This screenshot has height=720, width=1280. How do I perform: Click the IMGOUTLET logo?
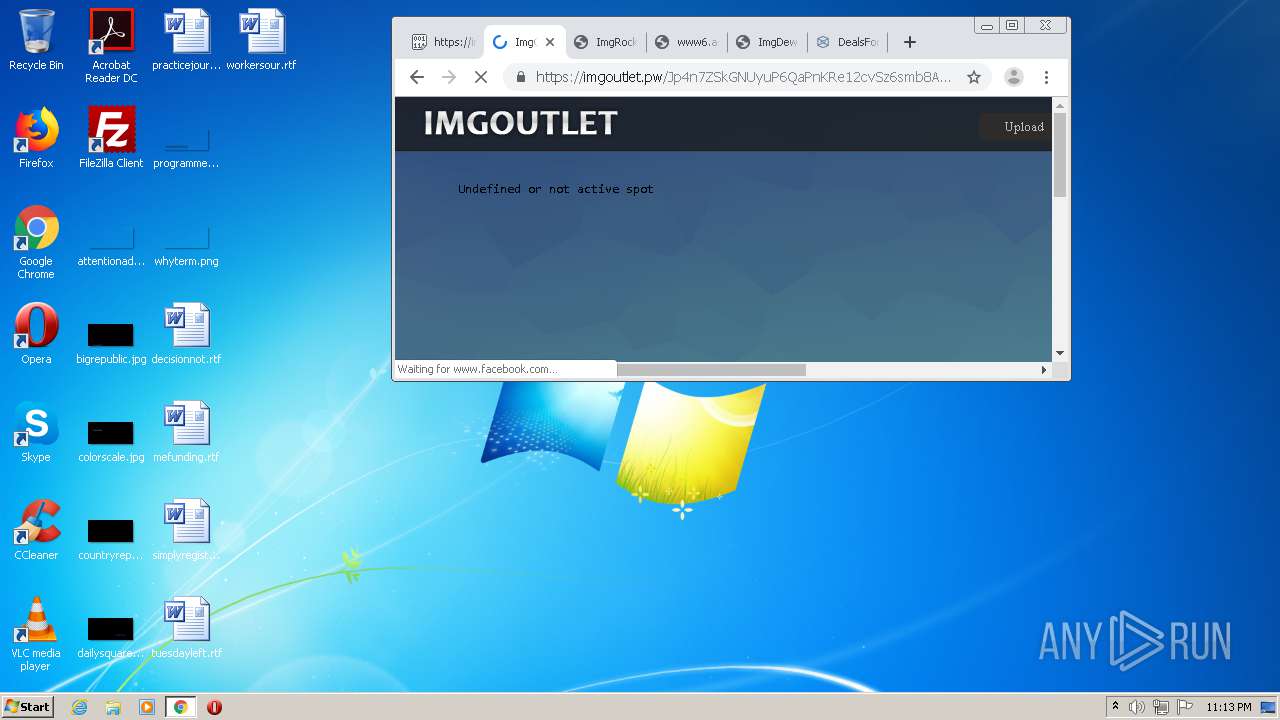[520, 123]
